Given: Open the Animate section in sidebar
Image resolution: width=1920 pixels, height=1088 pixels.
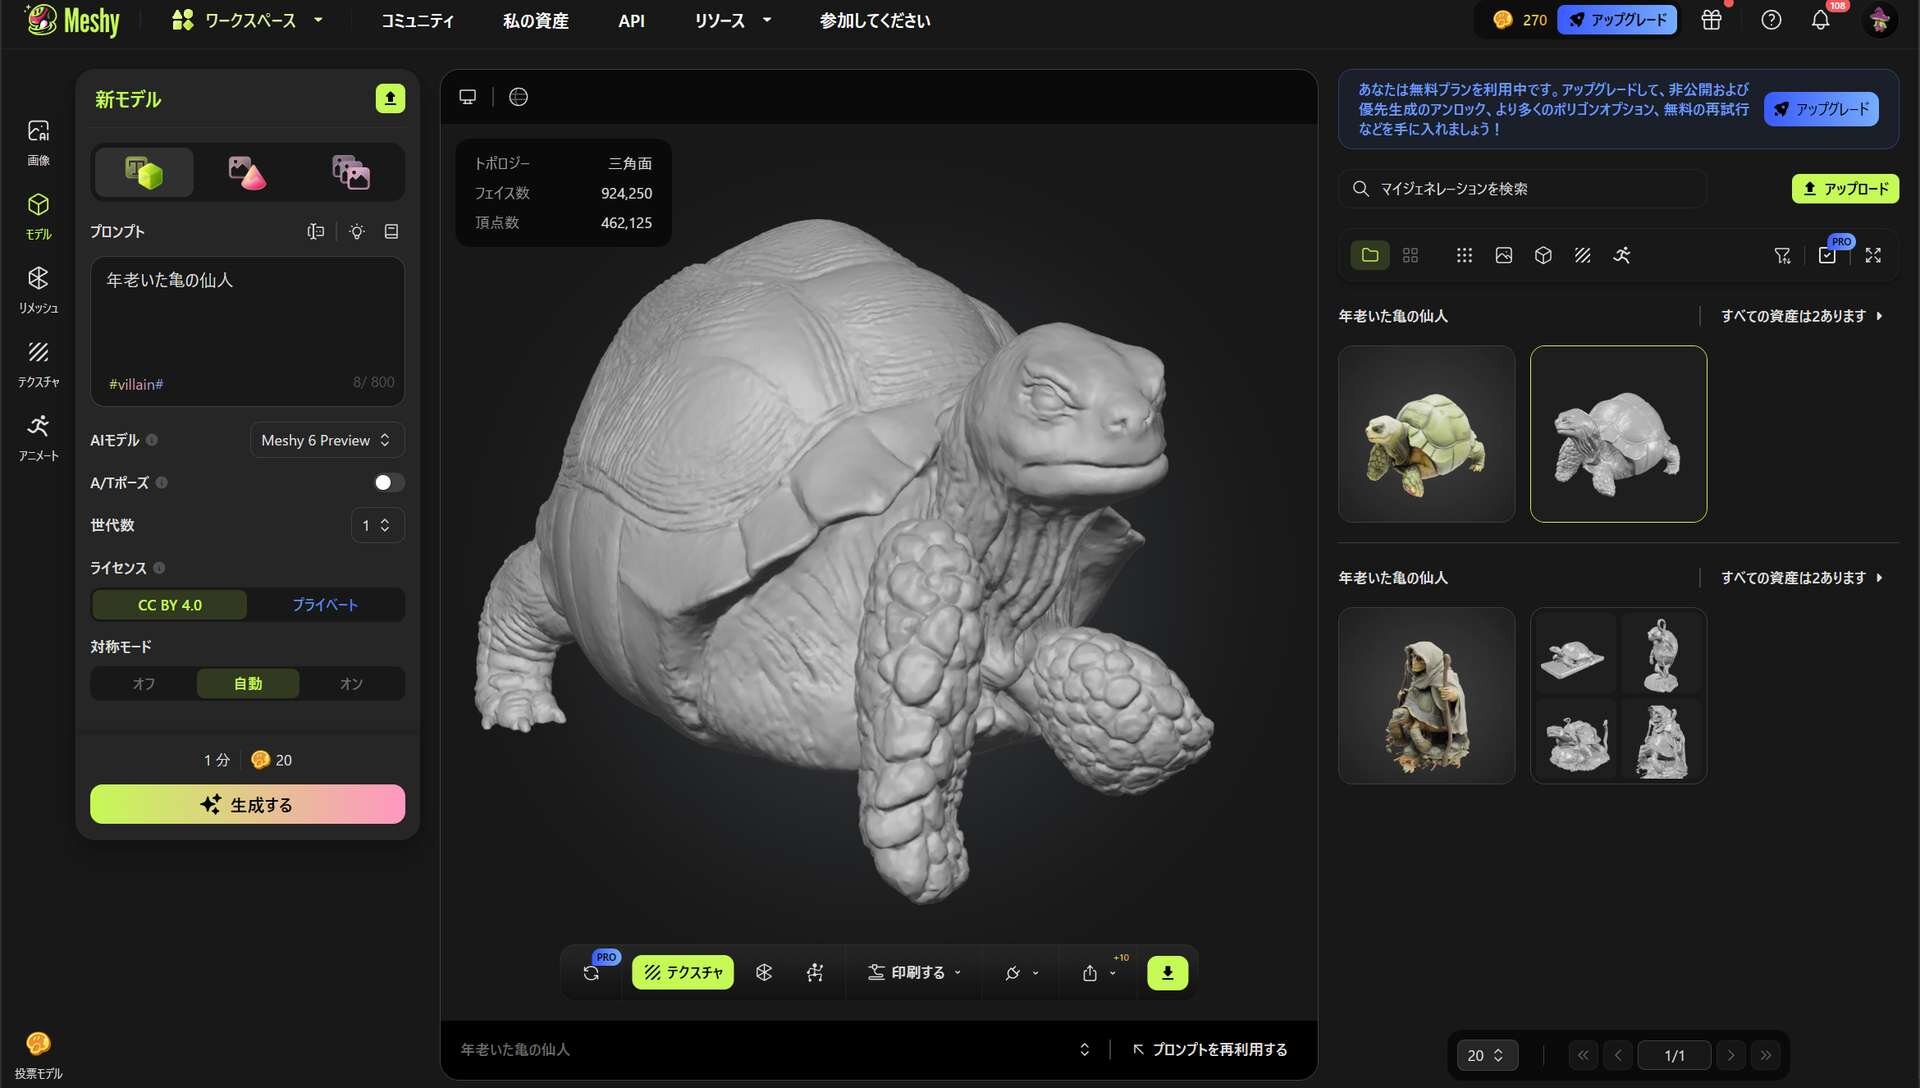Looking at the screenshot, I should [38, 436].
